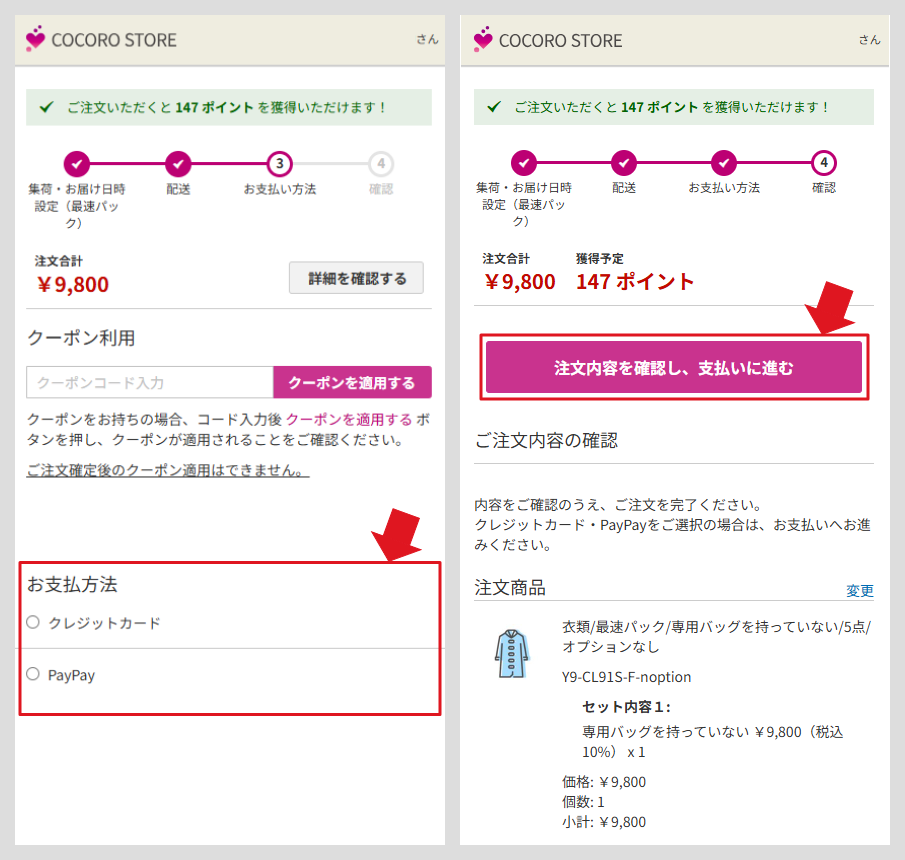Click the クーポンを適用する button
Viewport: 905px width, 860px height.
tap(353, 382)
